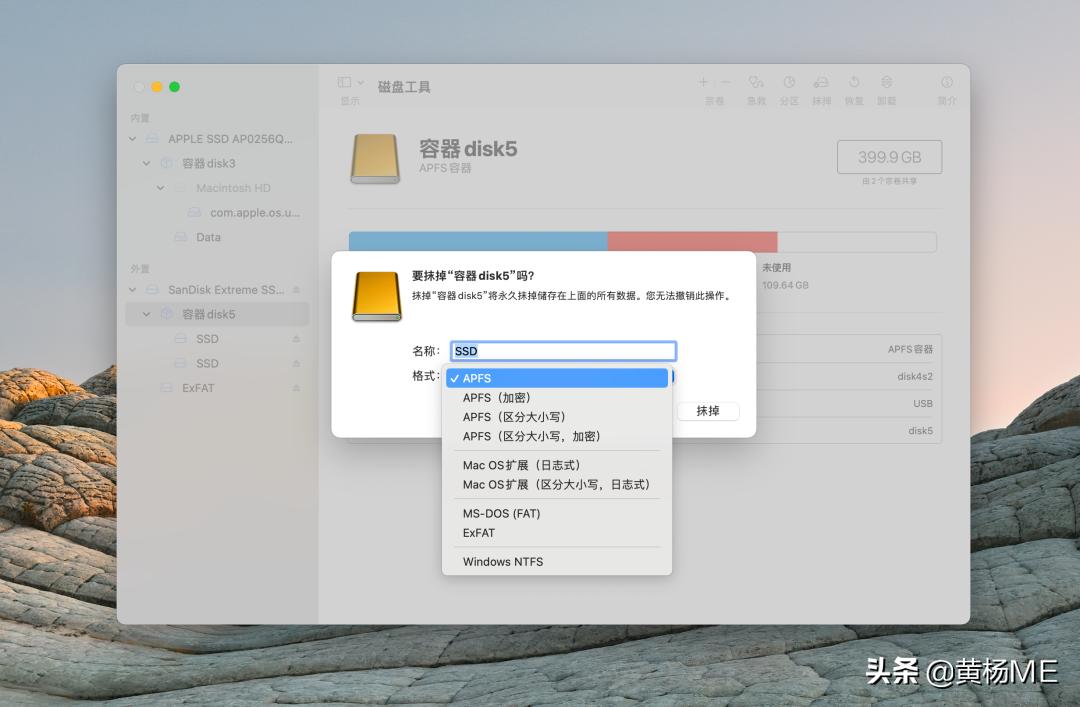The width and height of the screenshot is (1080, 707).
Task: Click the blue used-space bar segment
Action: [480, 241]
